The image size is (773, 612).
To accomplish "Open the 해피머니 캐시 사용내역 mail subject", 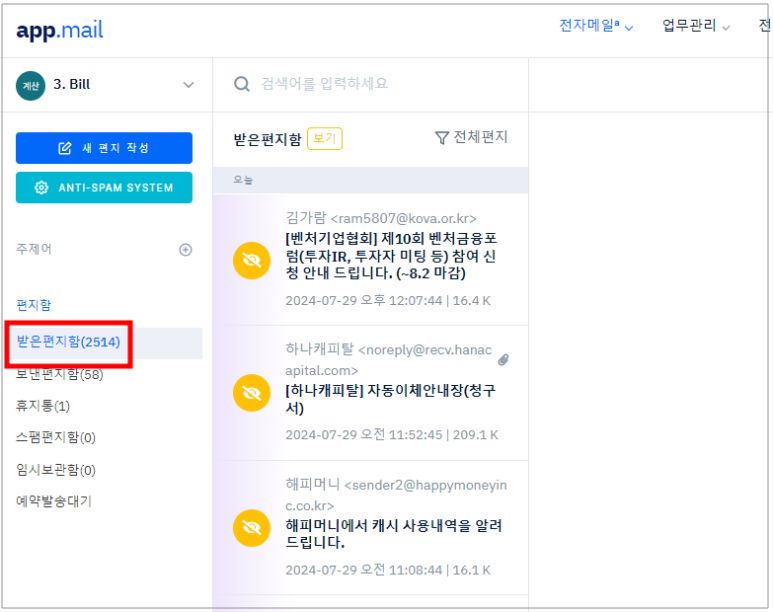I will tap(393, 534).
